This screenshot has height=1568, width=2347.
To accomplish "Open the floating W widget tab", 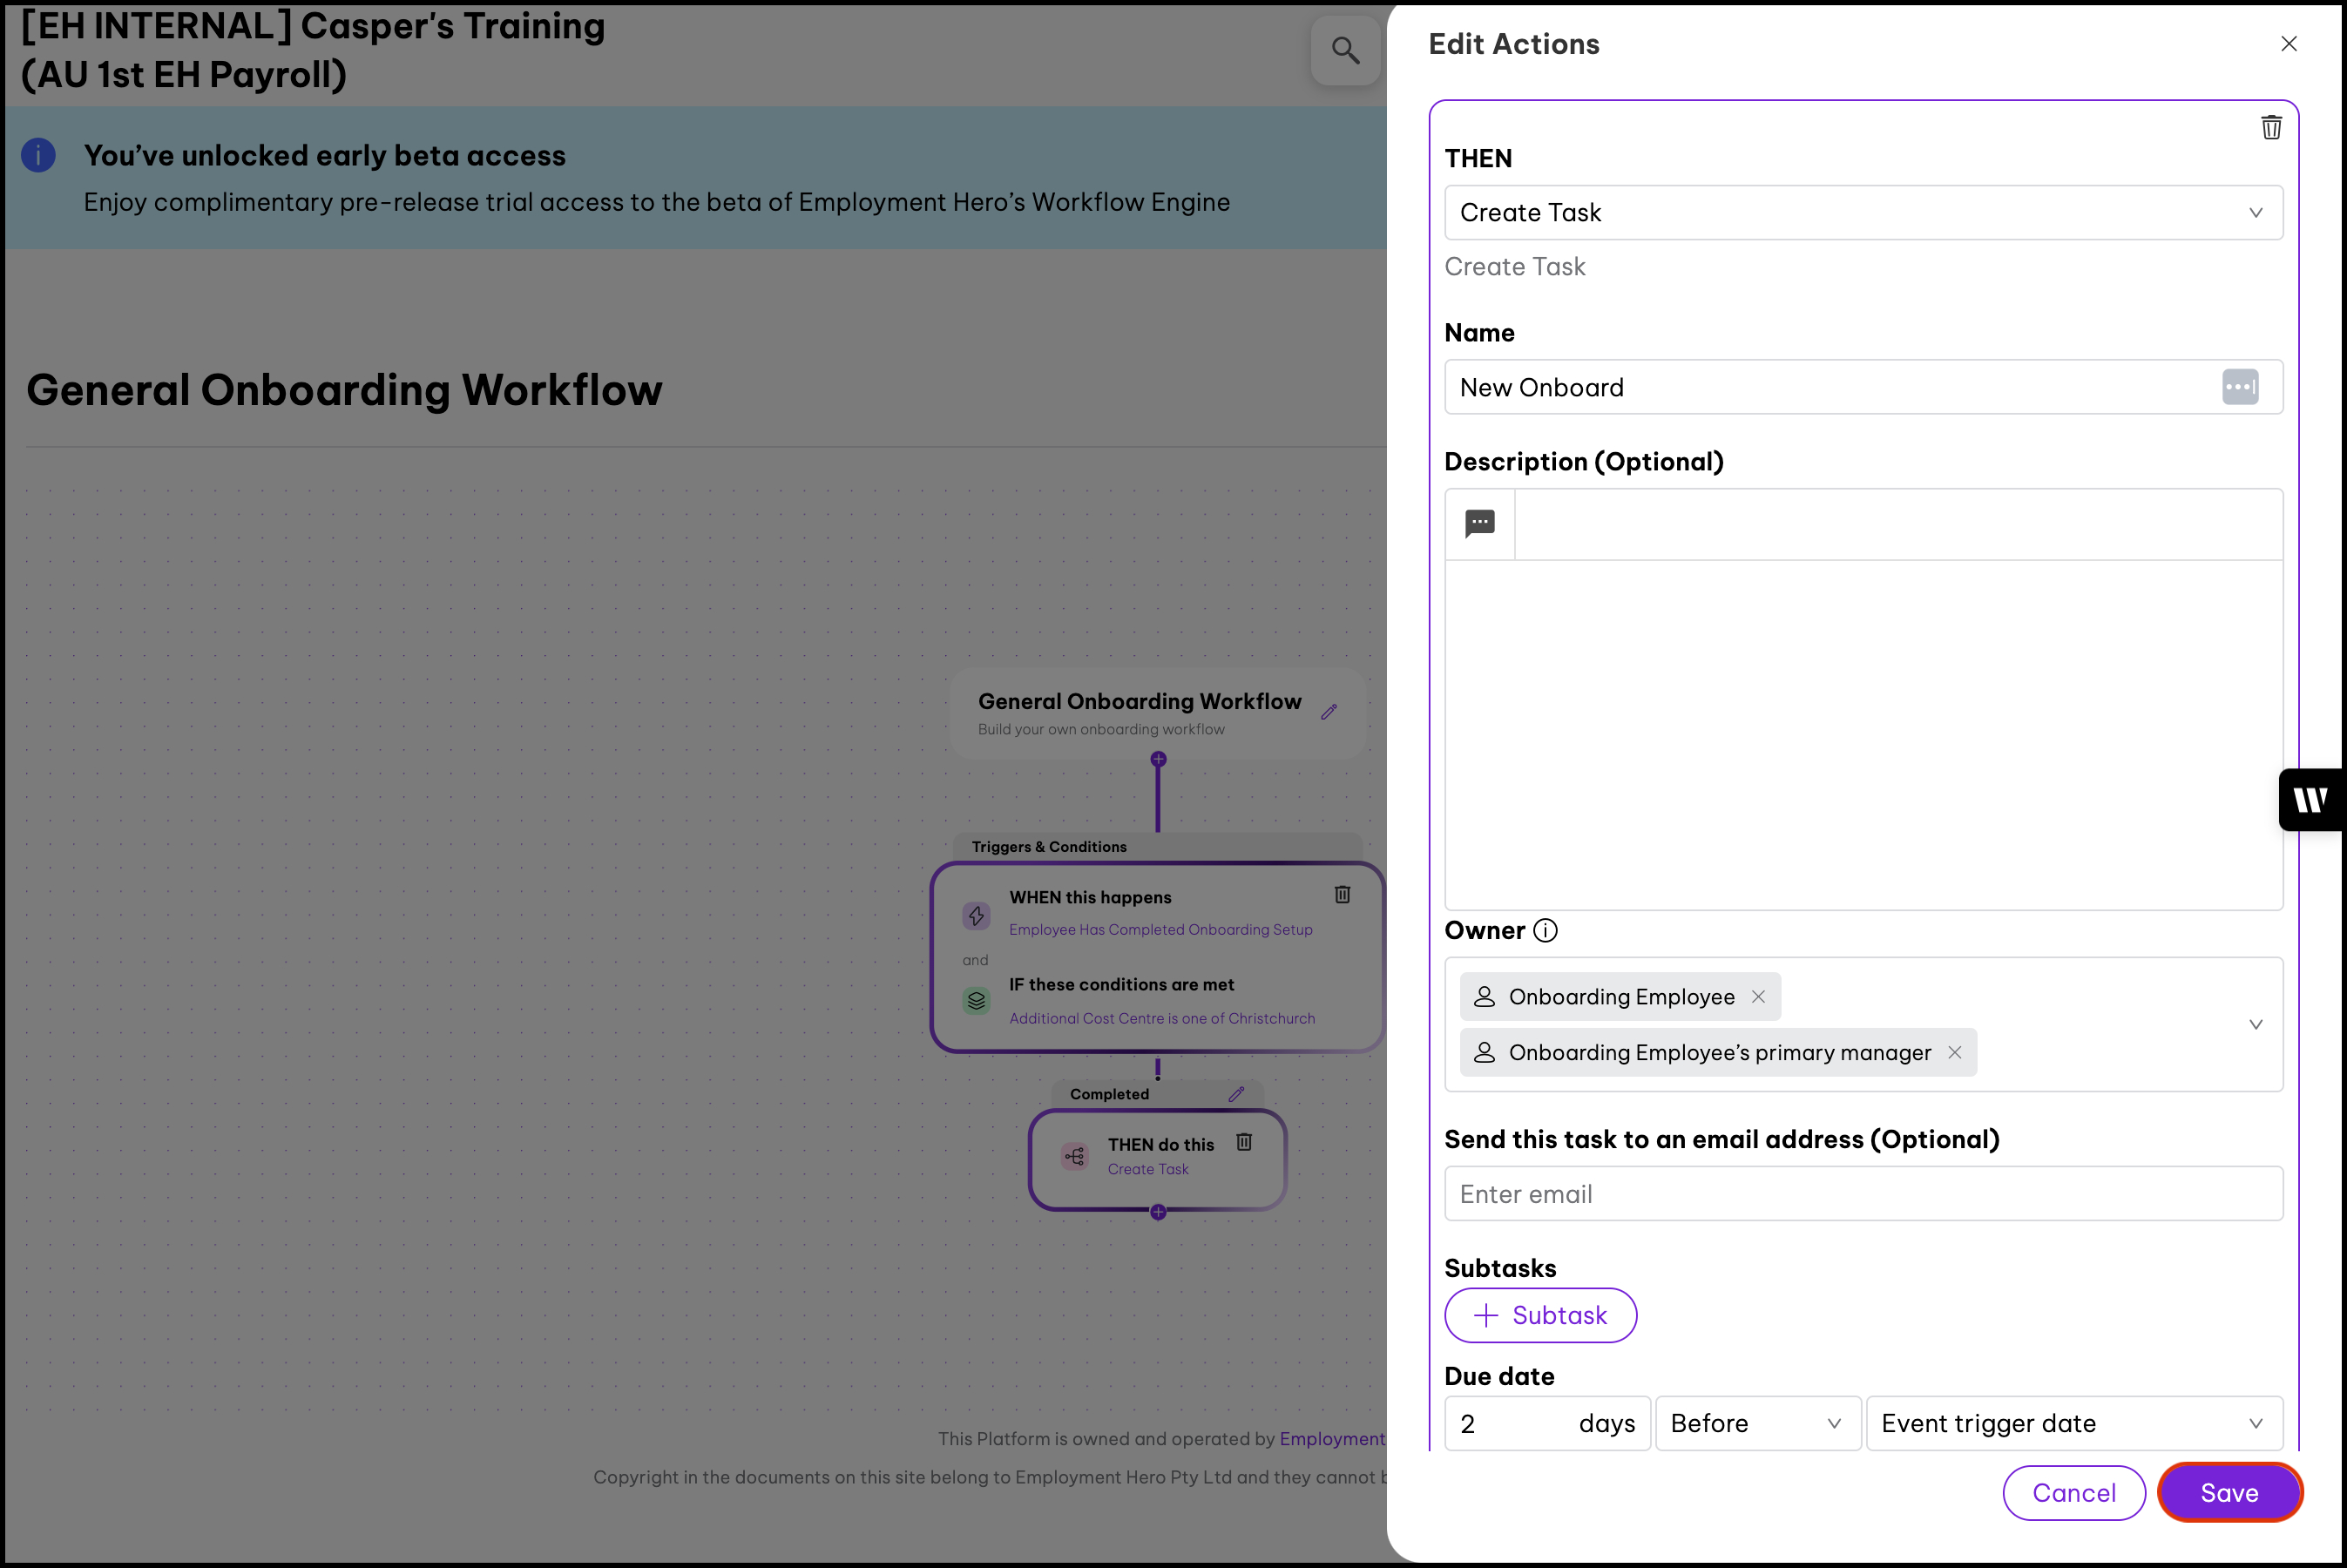I will point(2311,800).
